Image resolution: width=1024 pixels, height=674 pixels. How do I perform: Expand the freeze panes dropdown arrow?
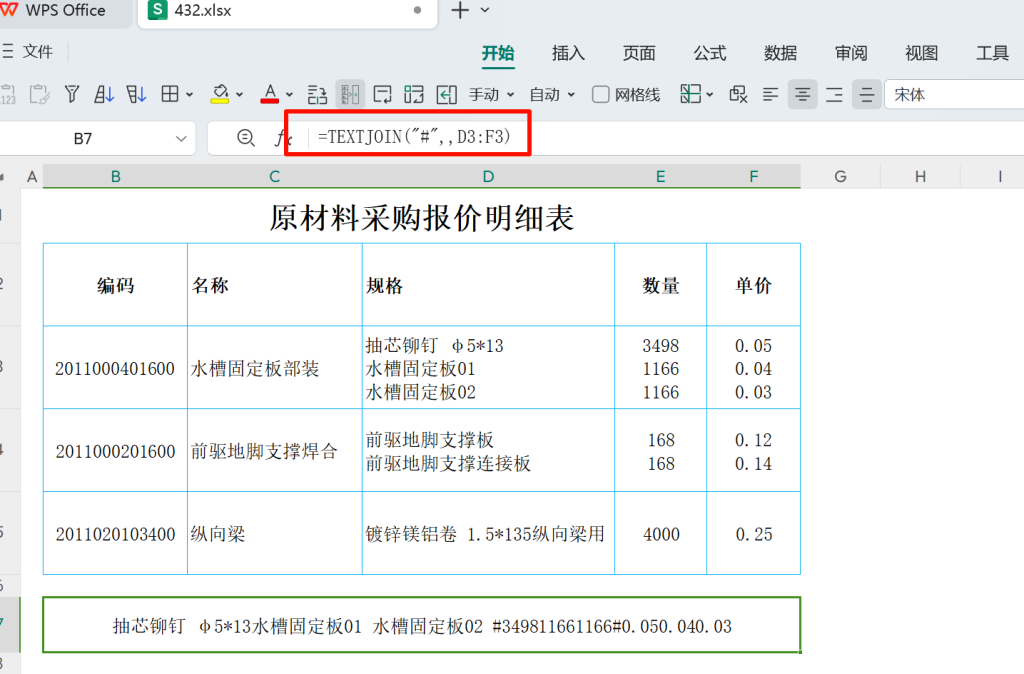pyautogui.click(x=710, y=95)
